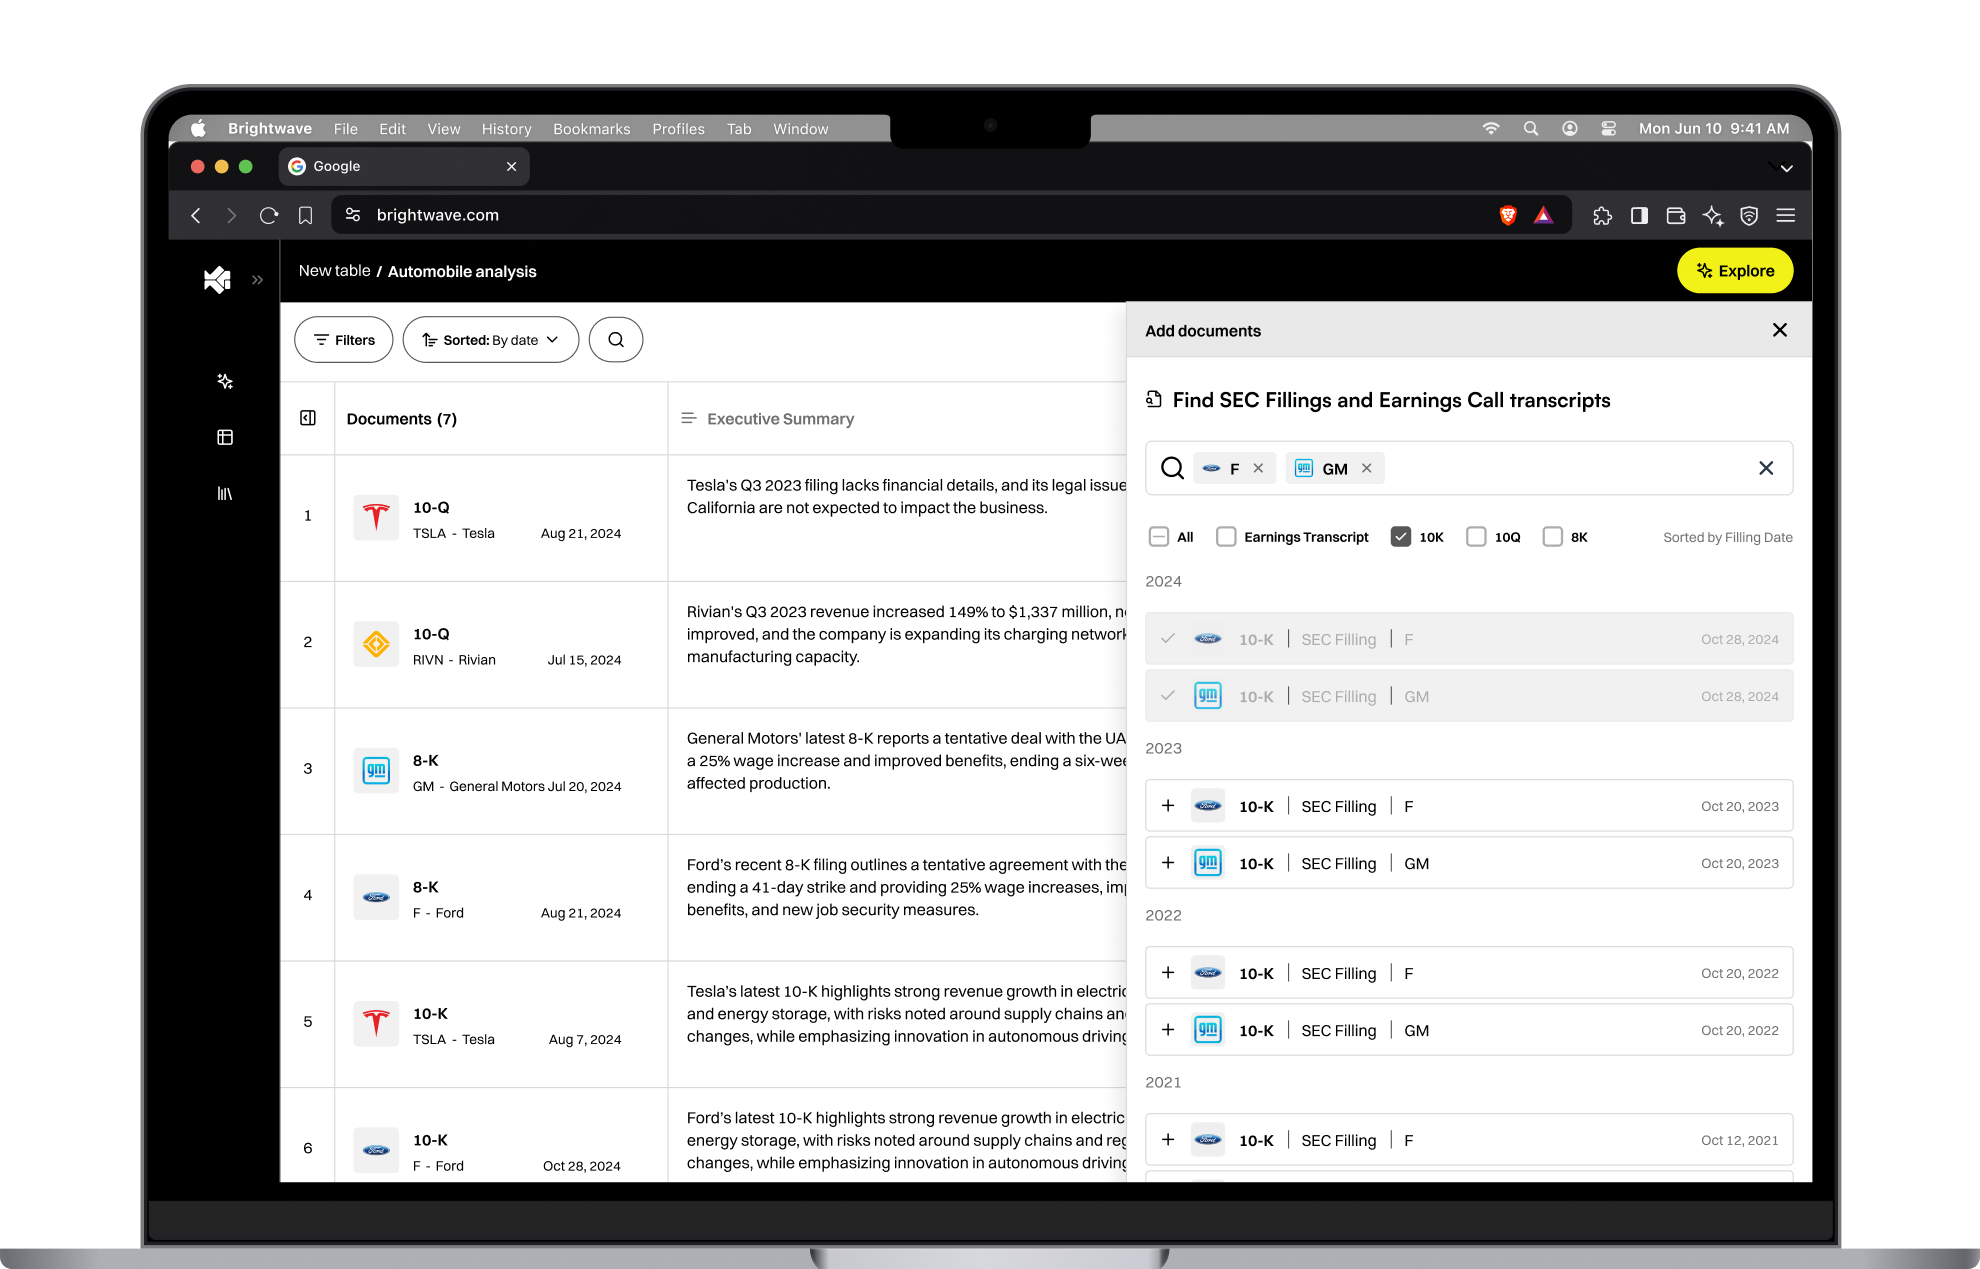Open the sparkle AI icon in sidebar
The width and height of the screenshot is (1980, 1269).
click(x=225, y=381)
